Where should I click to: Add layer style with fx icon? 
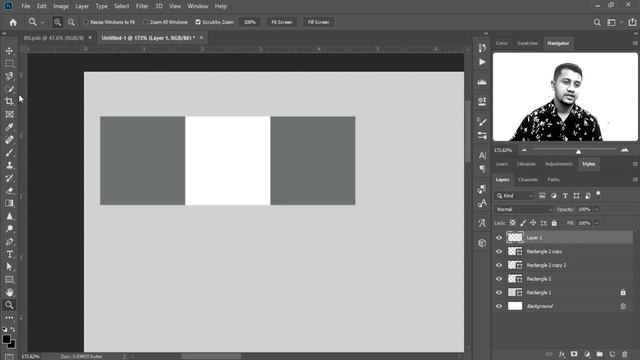(x=562, y=354)
